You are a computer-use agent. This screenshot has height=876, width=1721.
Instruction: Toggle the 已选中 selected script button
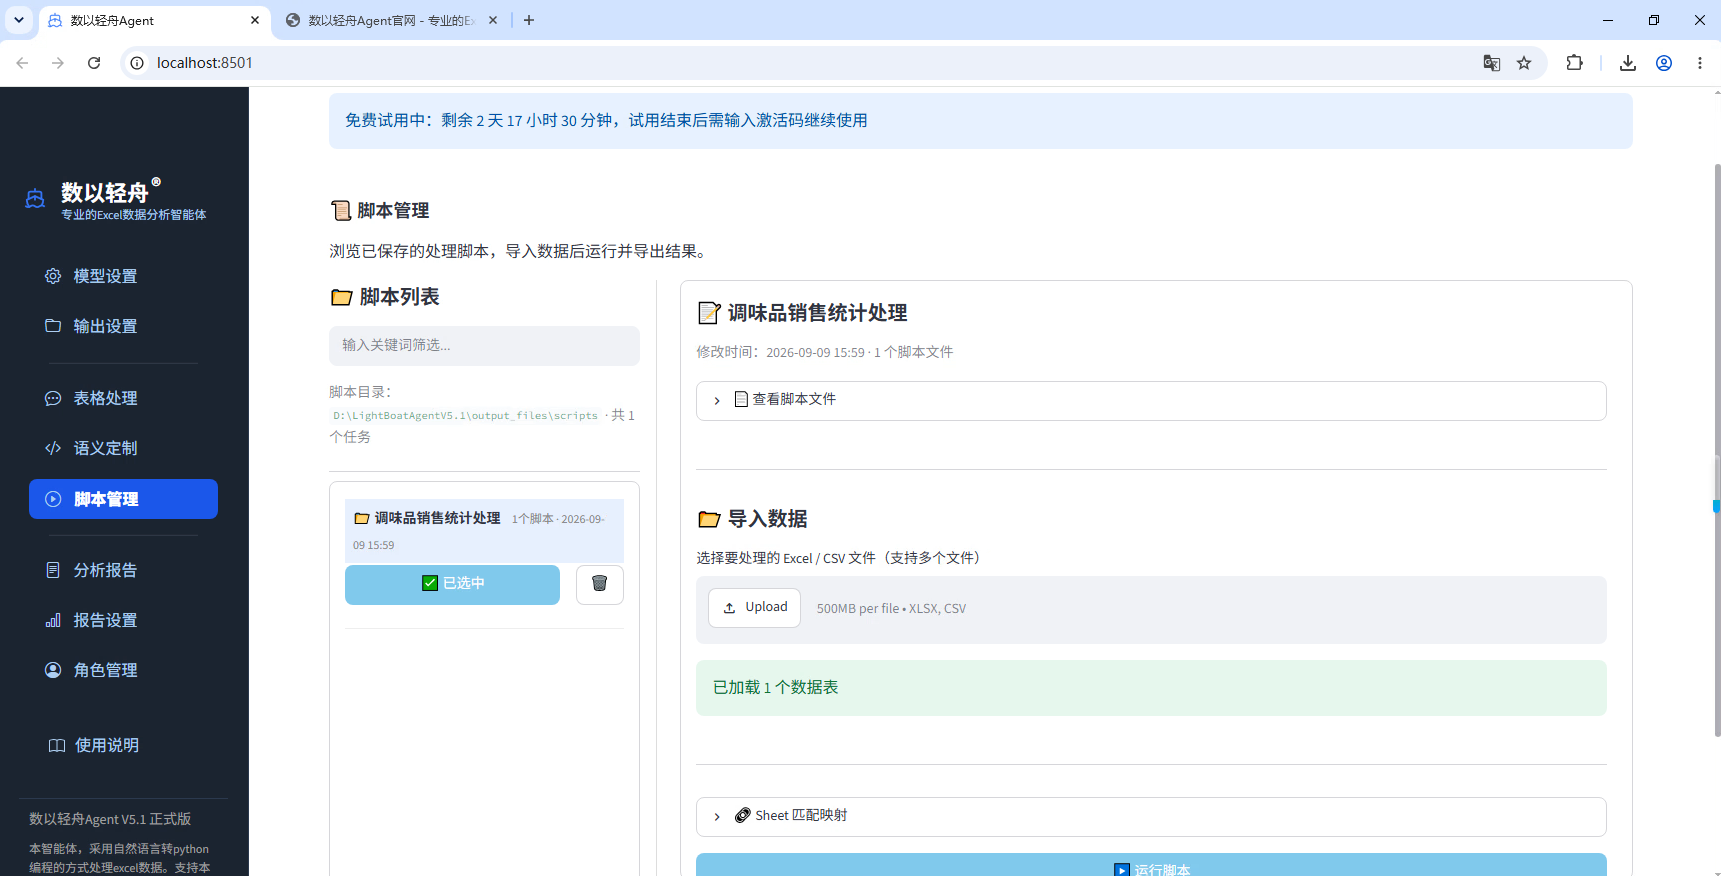click(452, 584)
